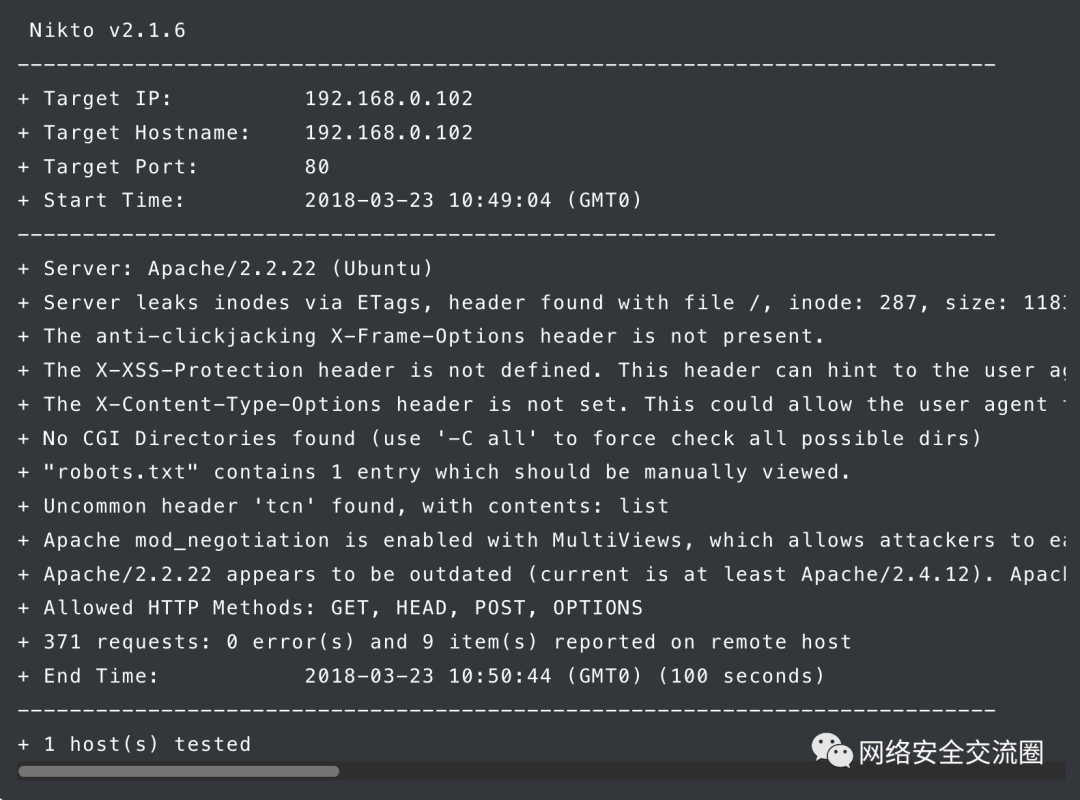Click the Nikto v2.1.6 title text
This screenshot has height=800, width=1080.
pos(107,30)
